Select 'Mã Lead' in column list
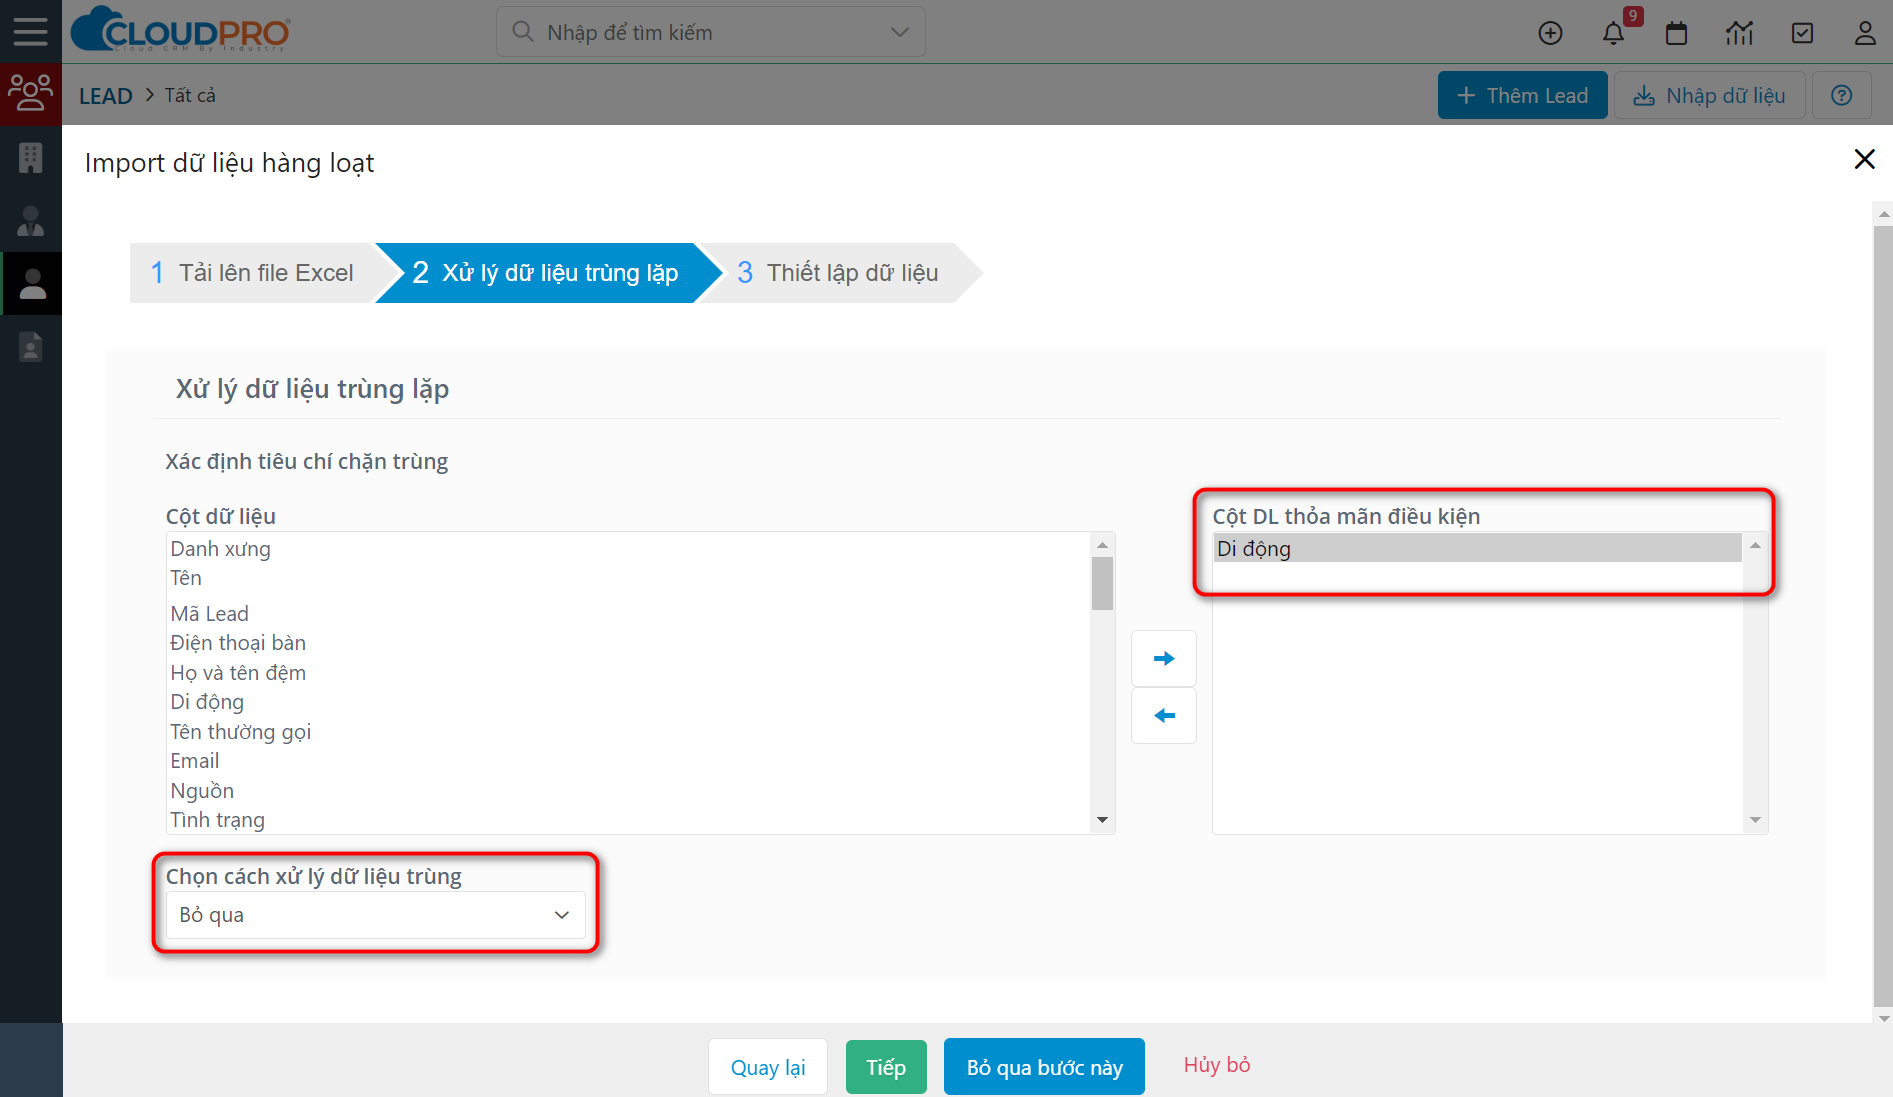The image size is (1893, 1097). pyautogui.click(x=629, y=614)
